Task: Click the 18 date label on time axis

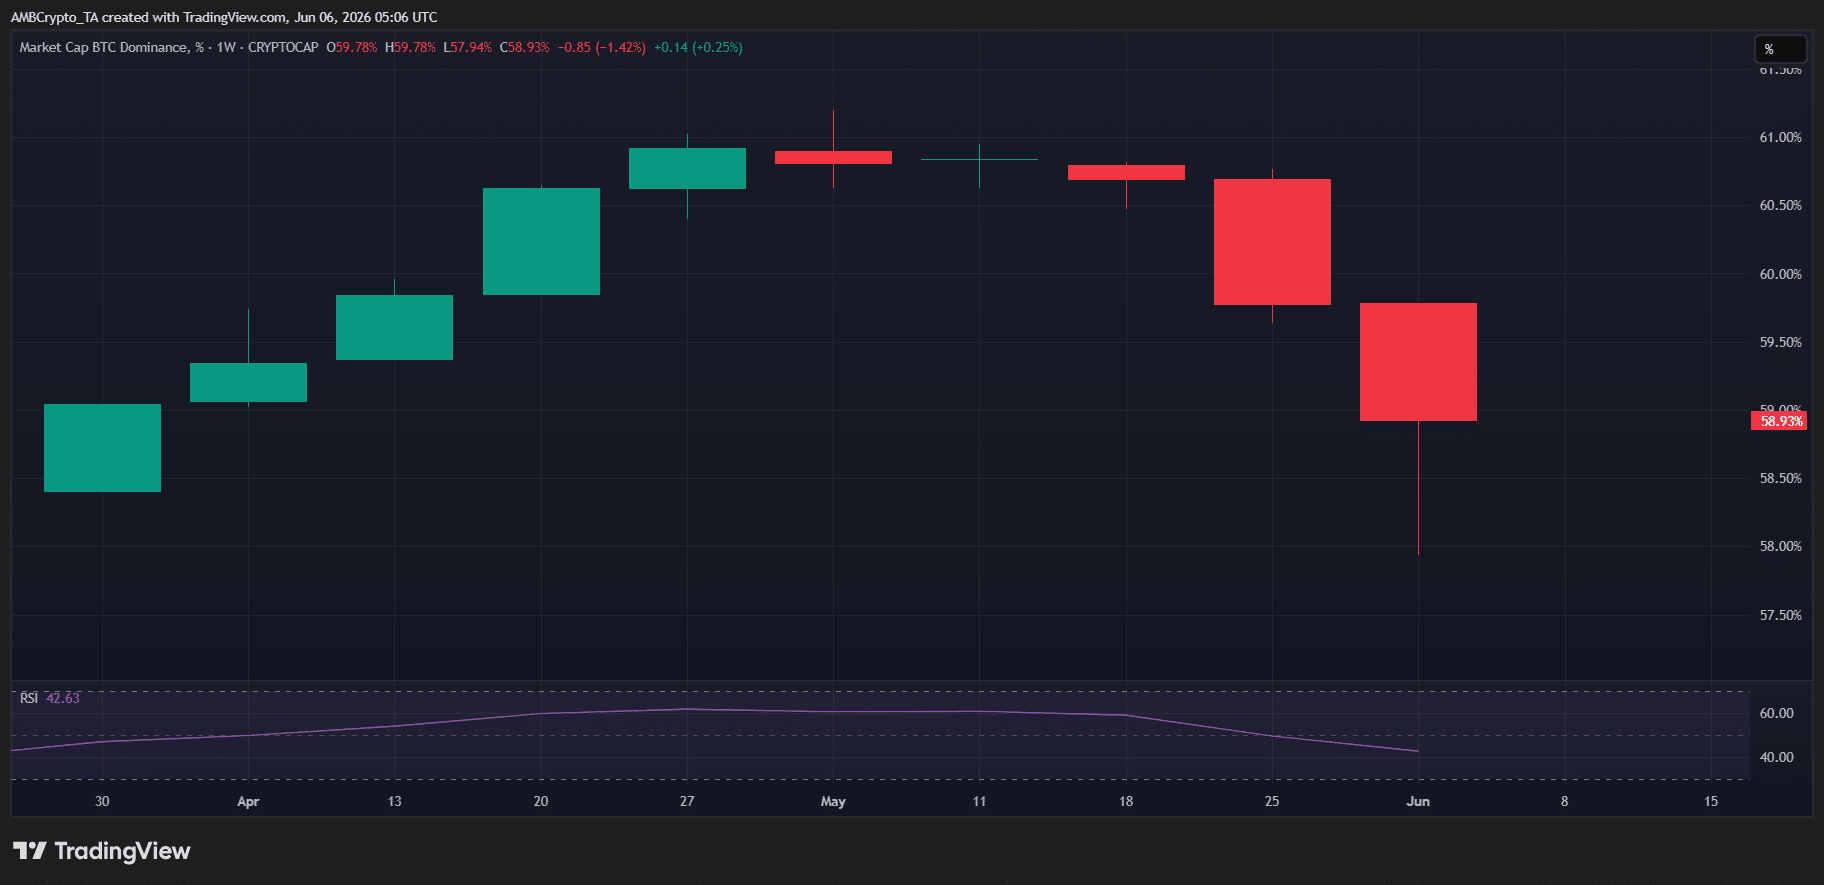Action: [1126, 801]
